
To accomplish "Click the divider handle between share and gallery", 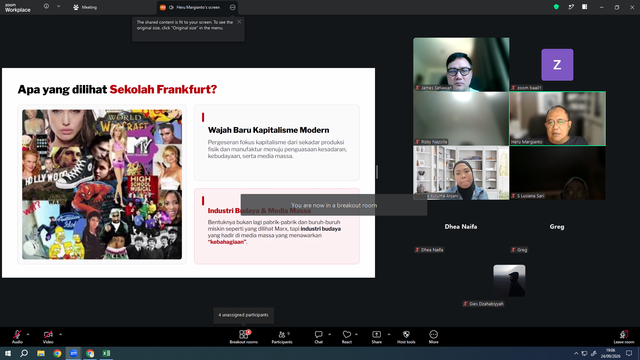I will pos(377,172).
